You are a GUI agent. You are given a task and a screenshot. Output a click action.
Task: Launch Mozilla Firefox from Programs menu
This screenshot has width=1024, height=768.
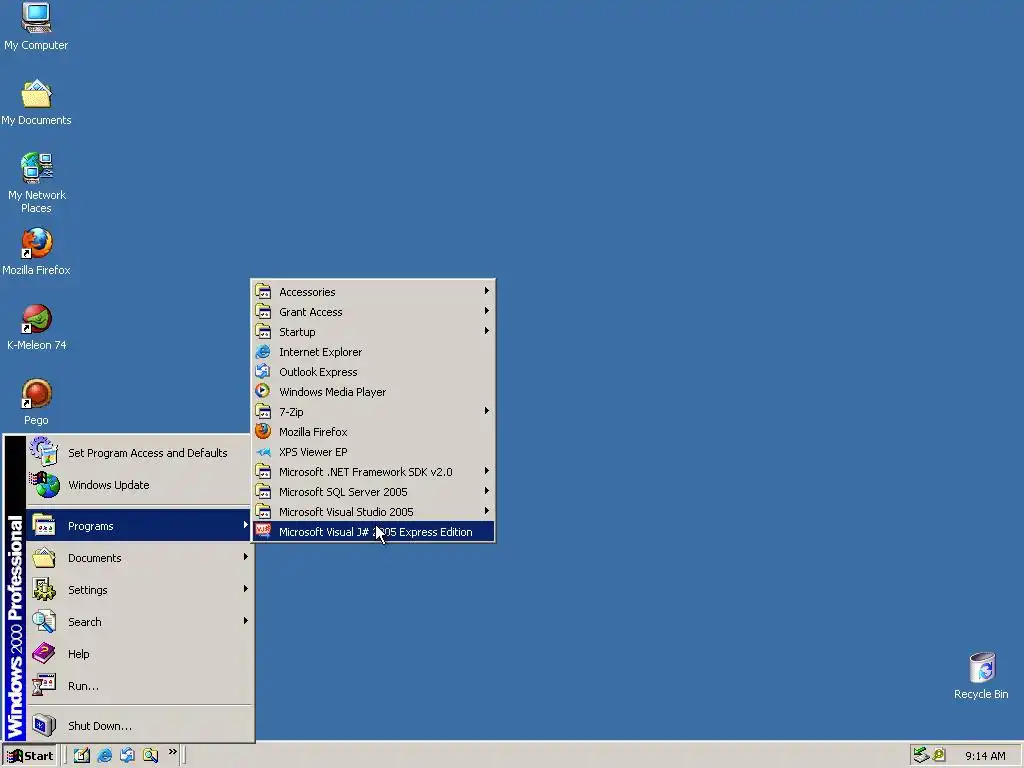pyautogui.click(x=373, y=432)
